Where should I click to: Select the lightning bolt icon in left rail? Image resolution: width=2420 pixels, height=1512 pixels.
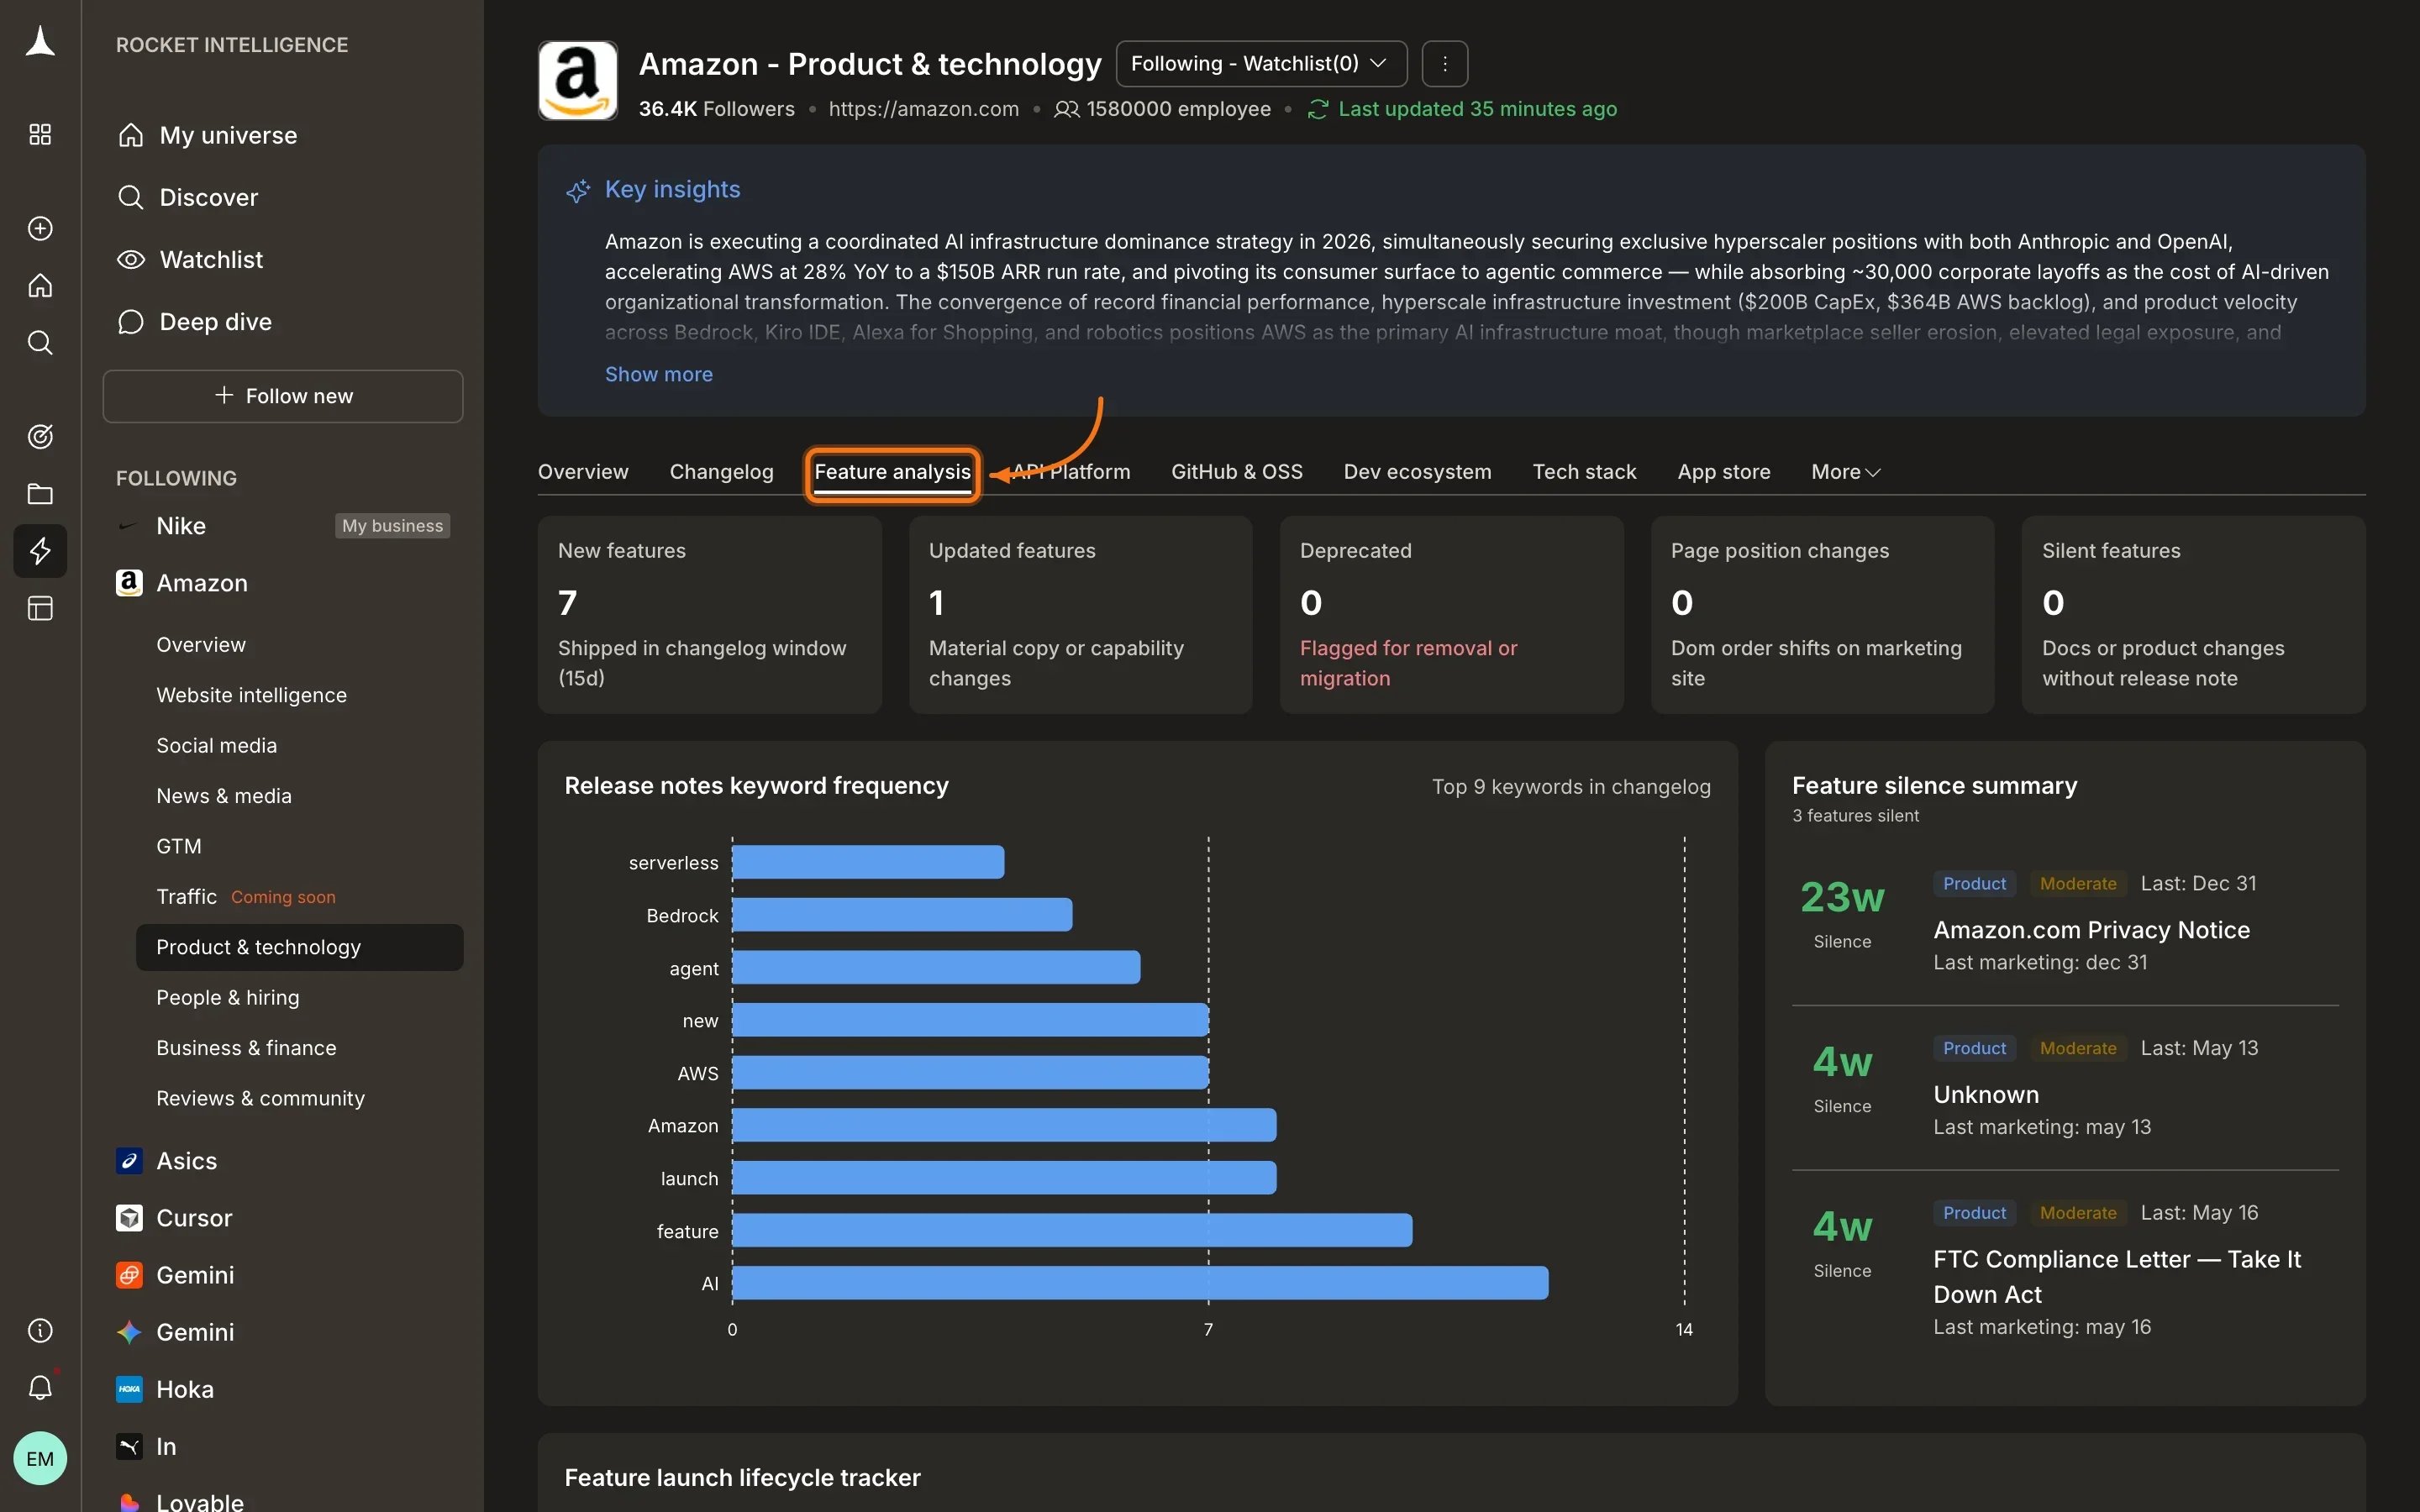pos(40,550)
